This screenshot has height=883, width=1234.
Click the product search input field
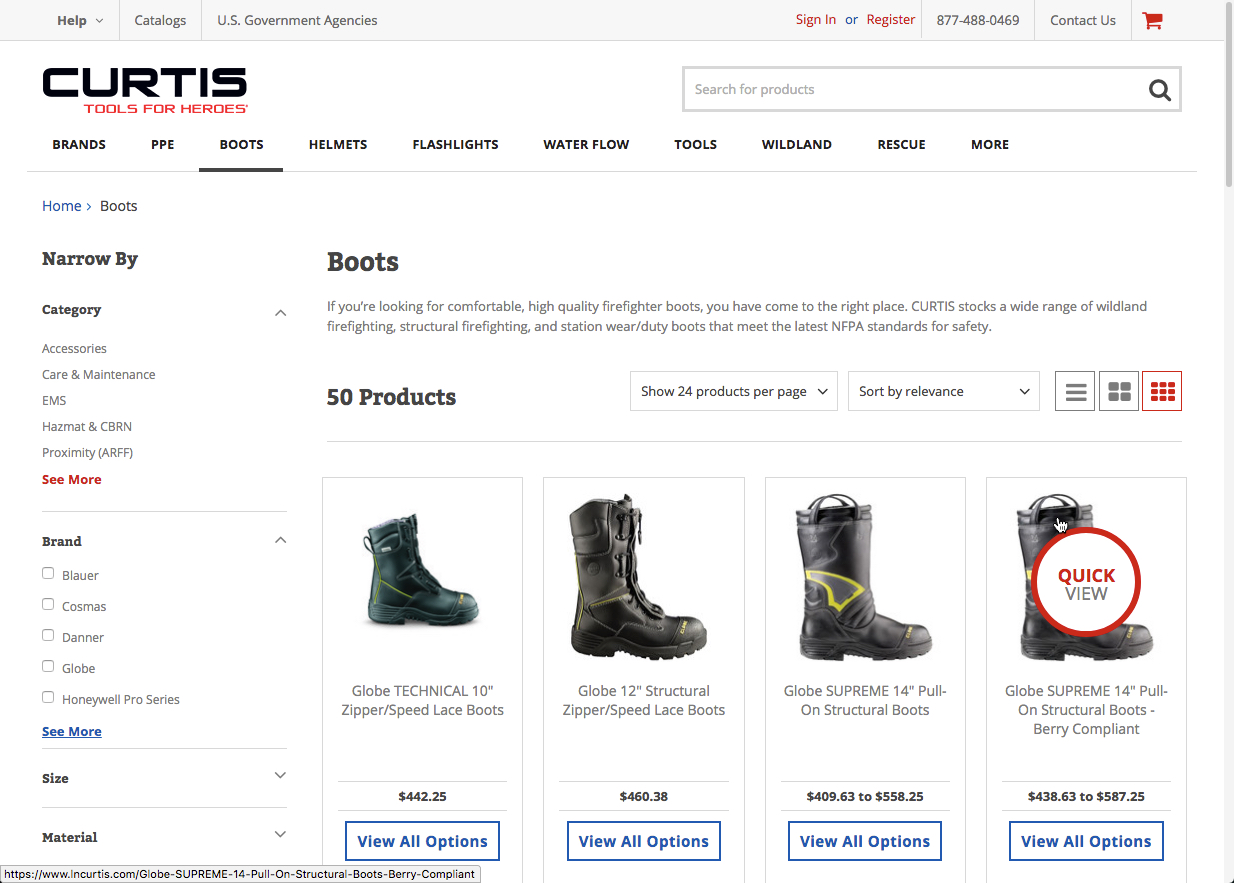coord(910,90)
